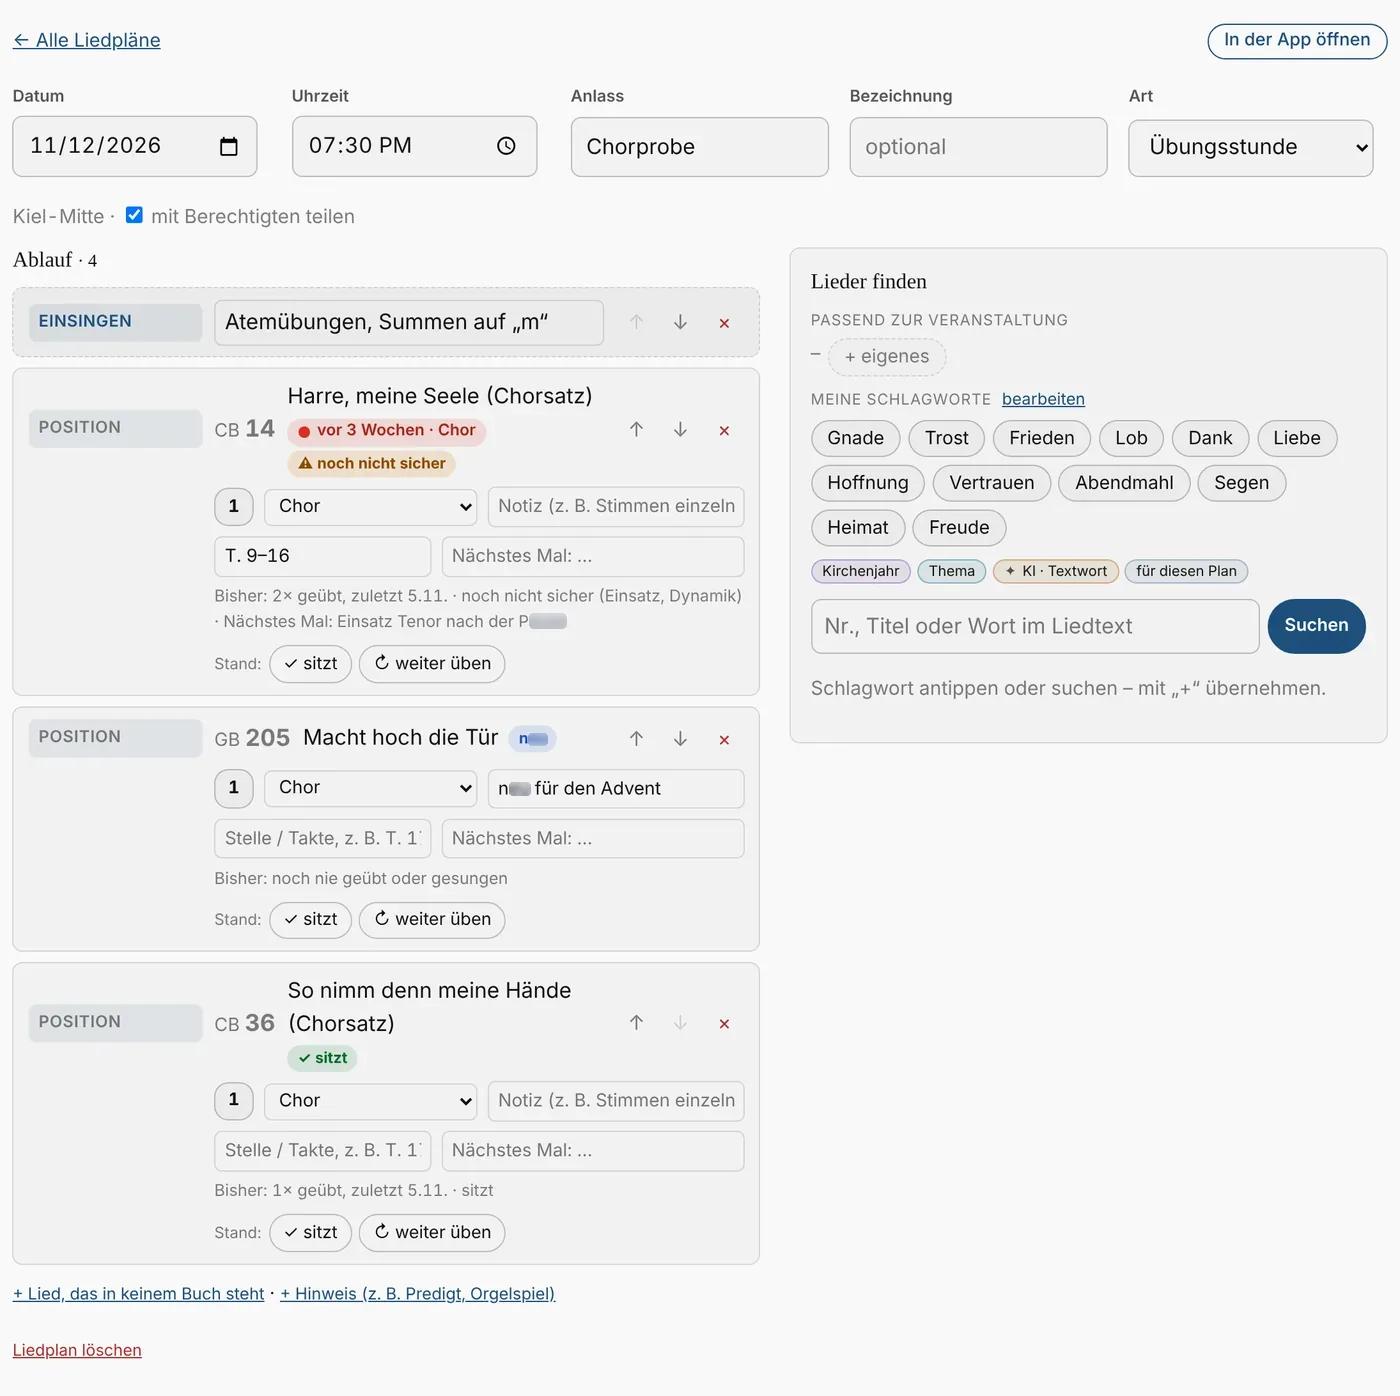
Task: Open the clock picker in Uhrzeit field
Action: pyautogui.click(x=506, y=146)
